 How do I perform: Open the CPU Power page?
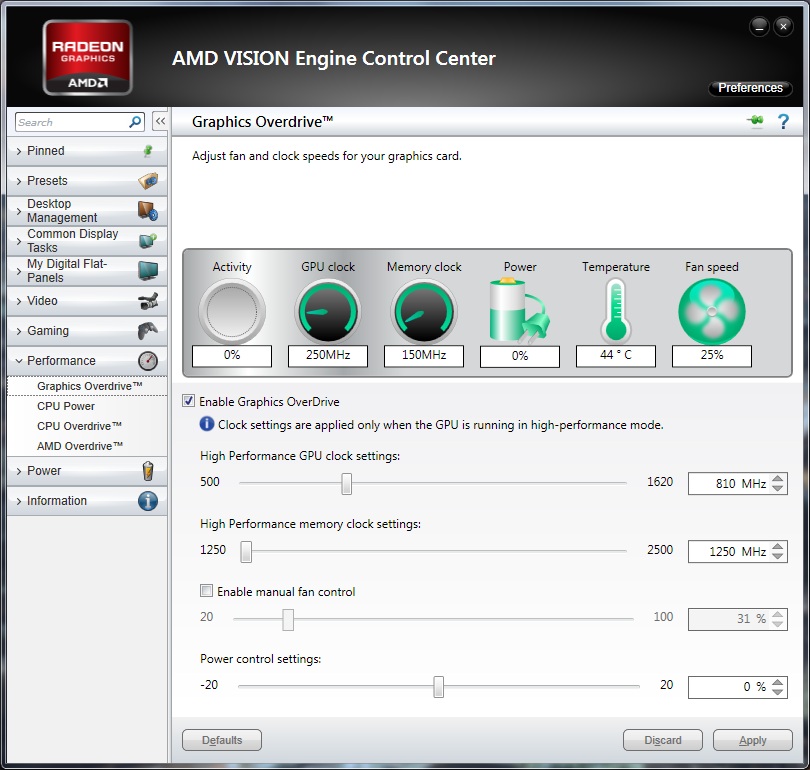click(66, 406)
